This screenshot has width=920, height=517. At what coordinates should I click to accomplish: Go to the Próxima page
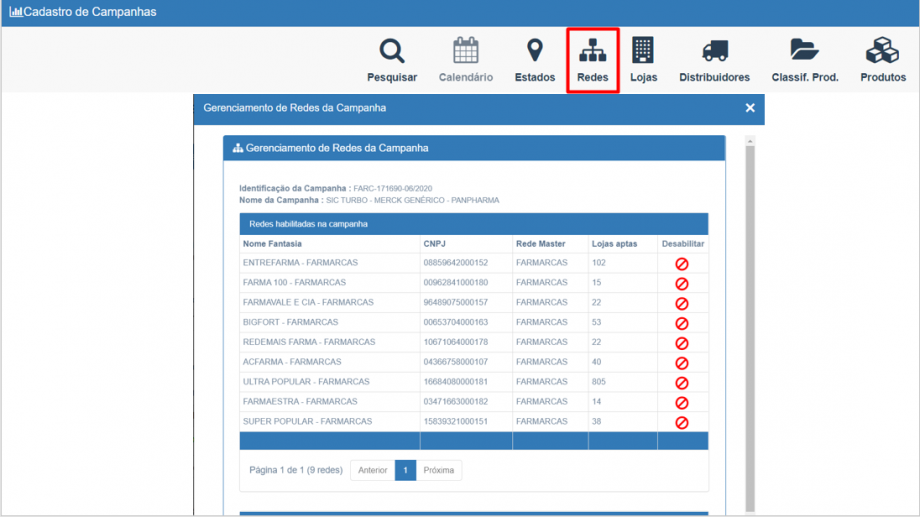click(438, 470)
